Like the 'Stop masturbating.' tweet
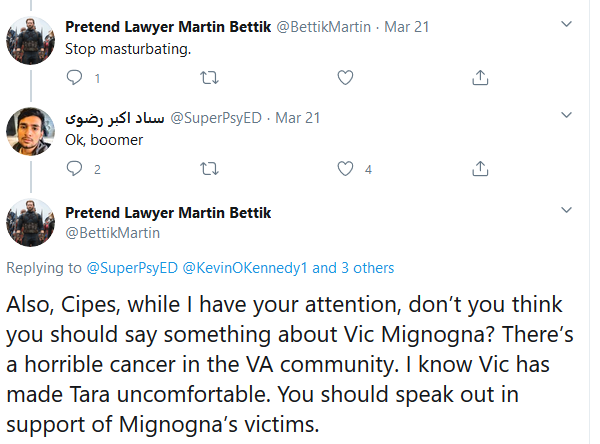The image size is (600, 444). click(x=345, y=78)
